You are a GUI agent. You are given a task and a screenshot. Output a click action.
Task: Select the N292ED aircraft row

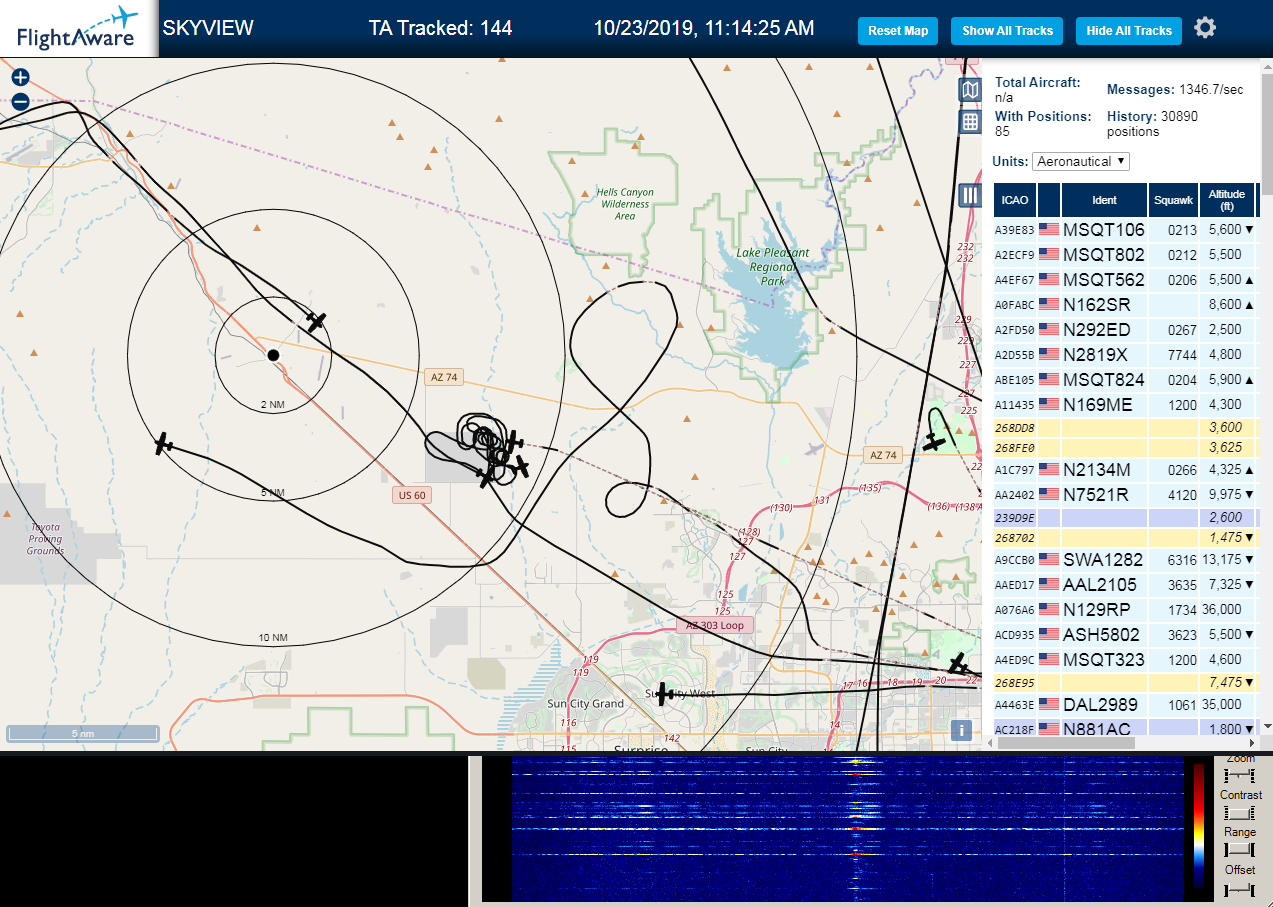pyautogui.click(x=1125, y=329)
